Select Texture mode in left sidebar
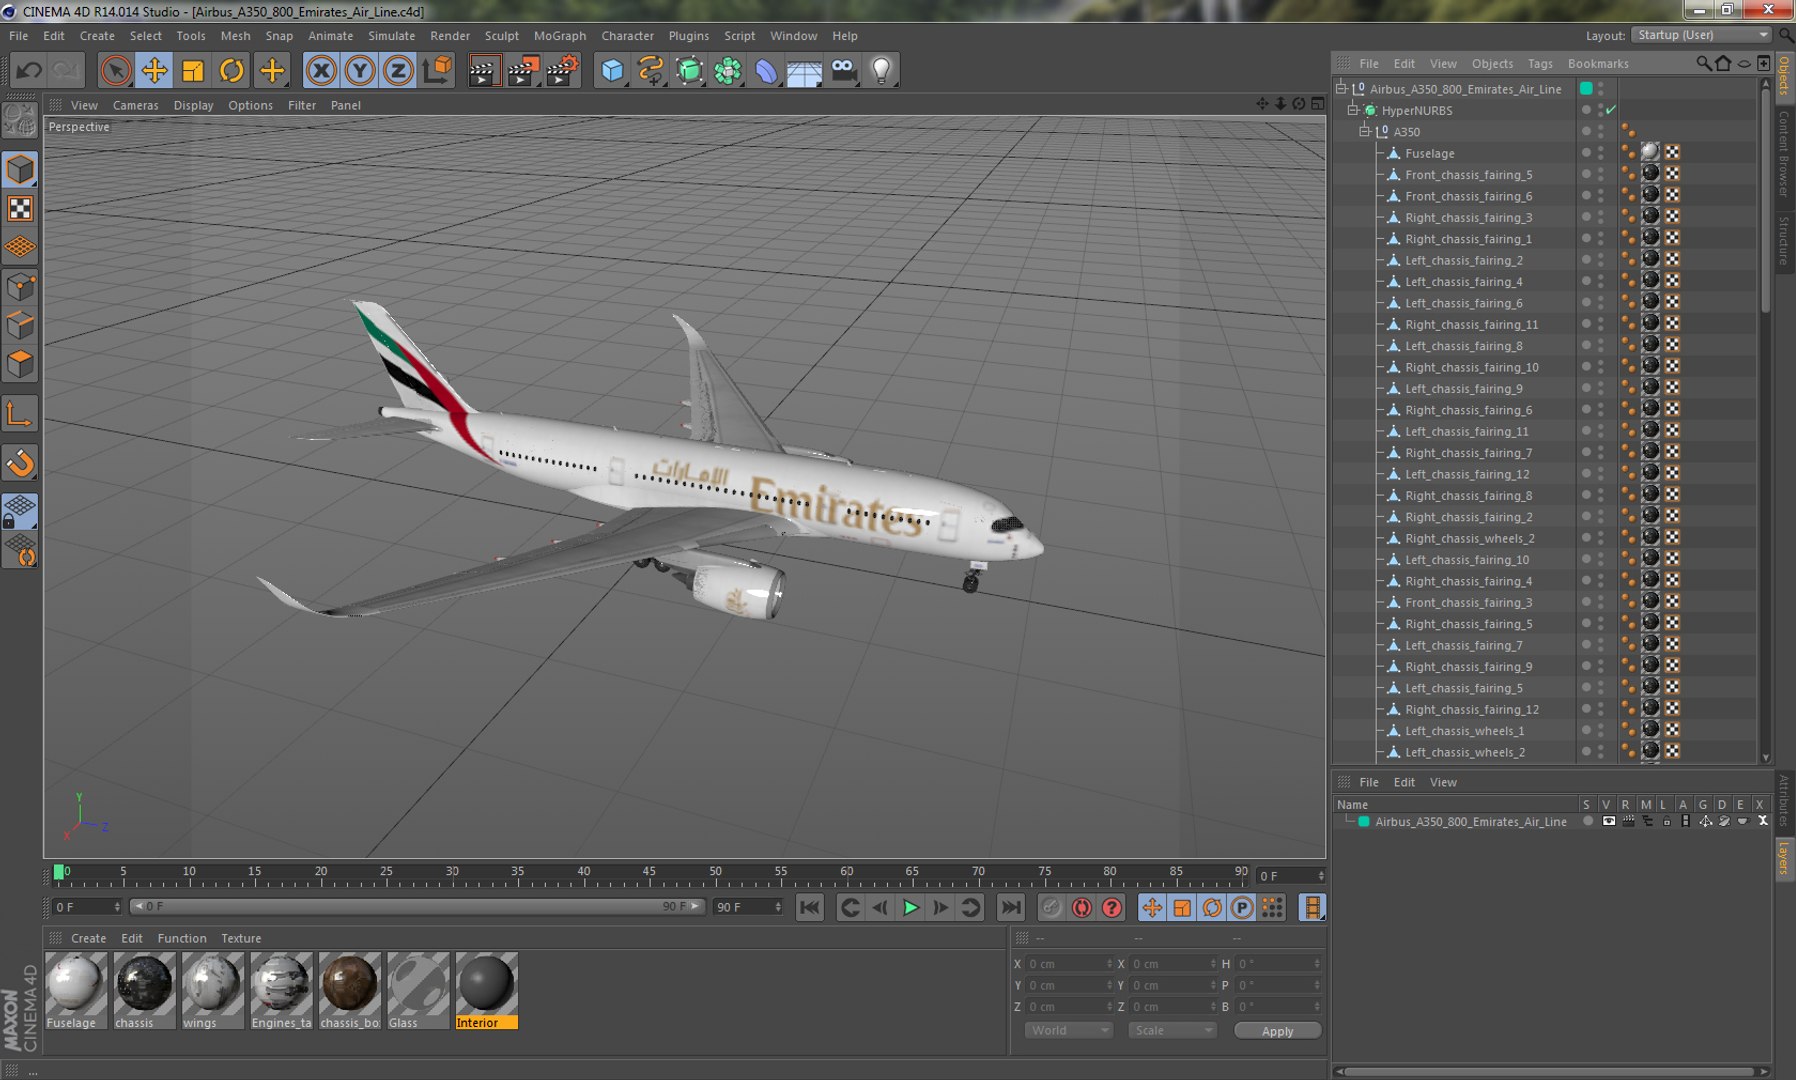 (x=20, y=208)
